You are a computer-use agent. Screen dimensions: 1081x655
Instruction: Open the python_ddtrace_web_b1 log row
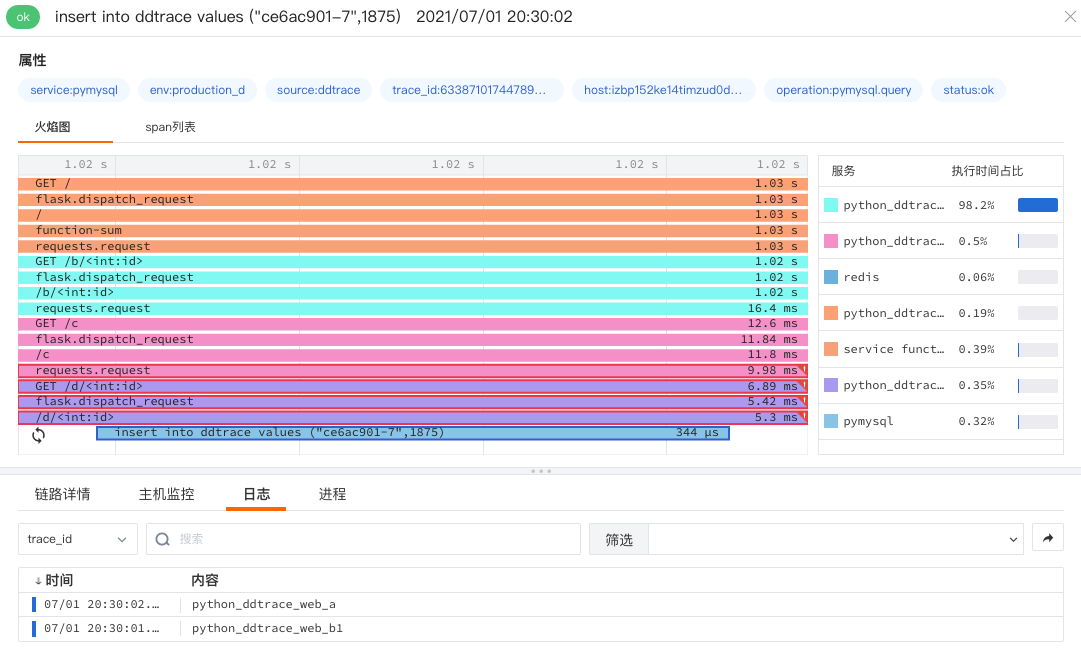point(540,628)
